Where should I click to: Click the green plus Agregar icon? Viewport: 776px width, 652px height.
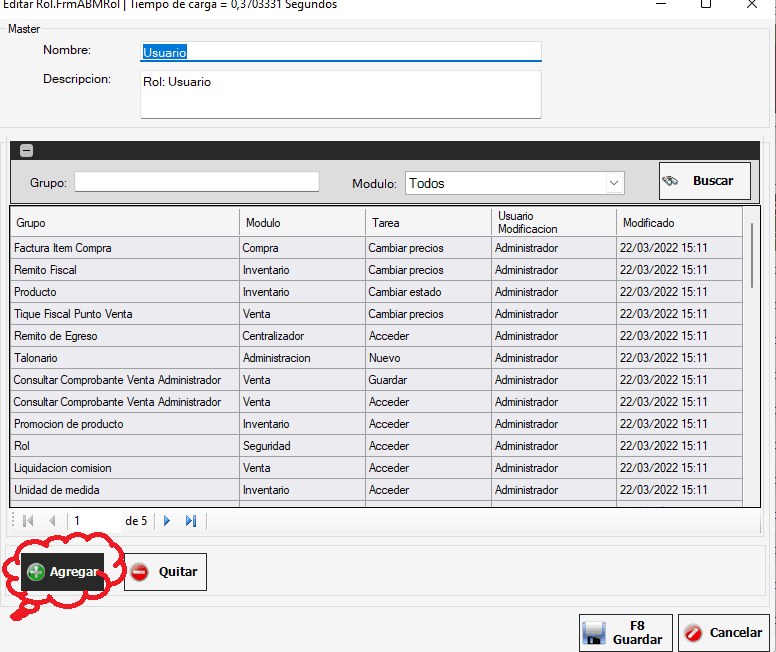(x=36, y=572)
